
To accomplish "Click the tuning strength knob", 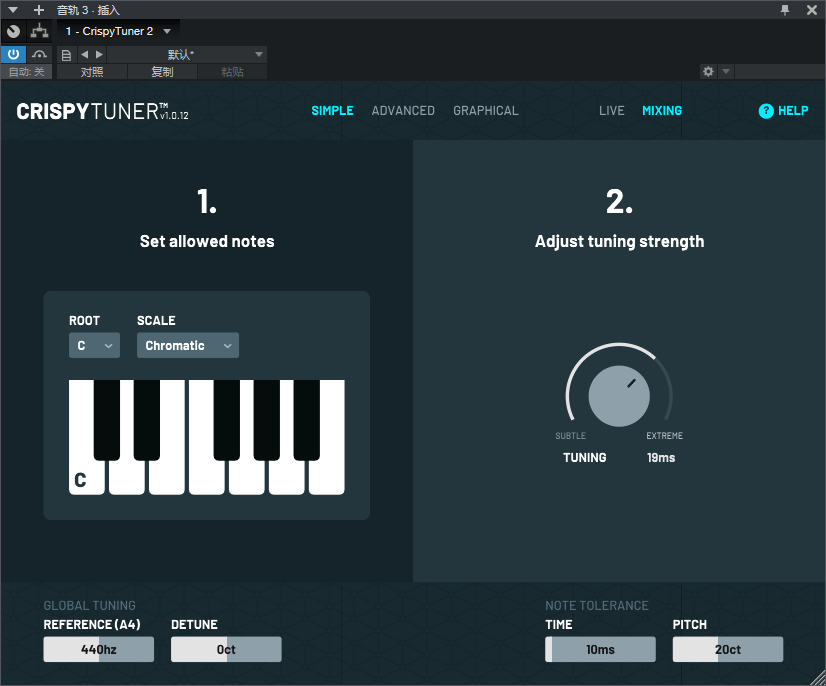I will pos(619,396).
